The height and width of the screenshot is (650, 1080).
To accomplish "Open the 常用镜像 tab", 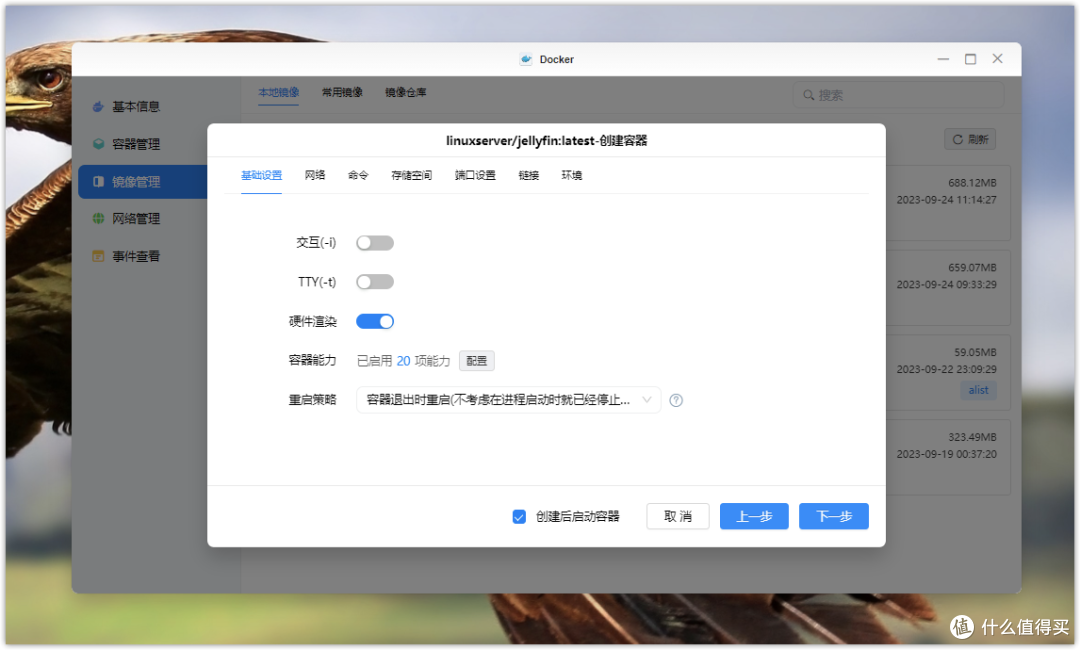I will click(x=342, y=92).
